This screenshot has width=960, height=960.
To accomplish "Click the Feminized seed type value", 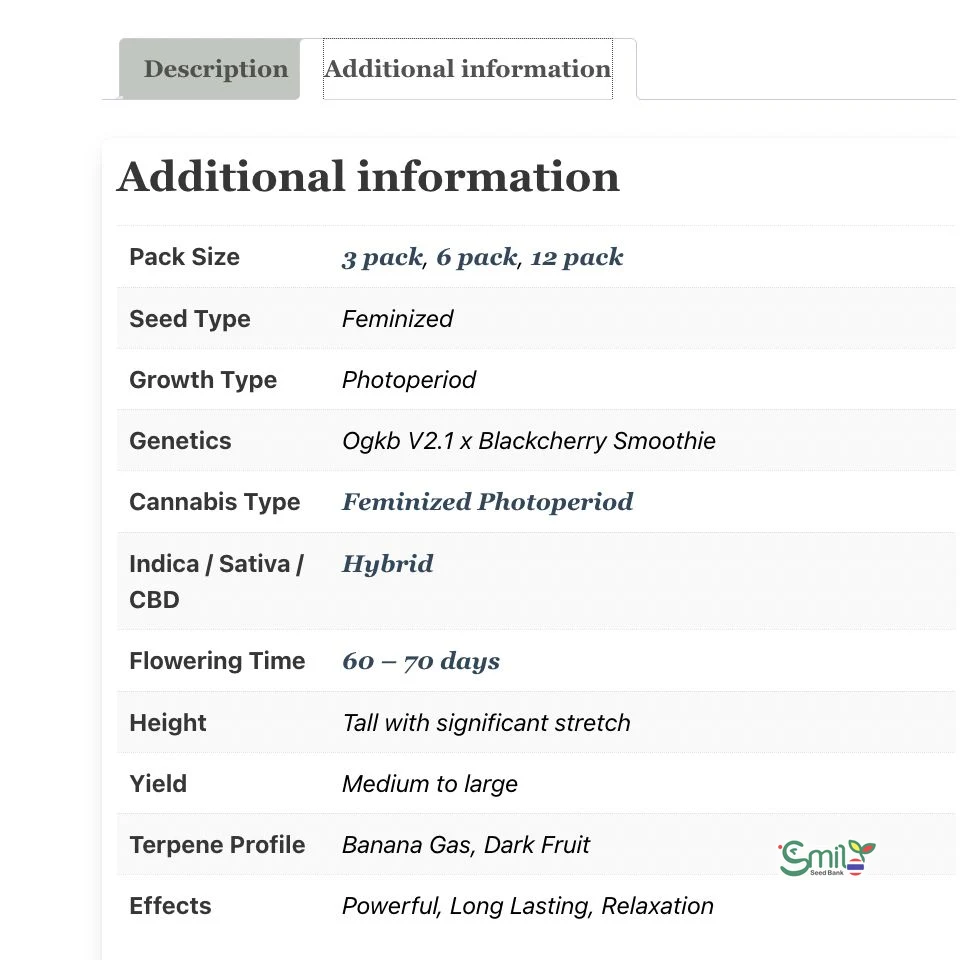I will [397, 319].
